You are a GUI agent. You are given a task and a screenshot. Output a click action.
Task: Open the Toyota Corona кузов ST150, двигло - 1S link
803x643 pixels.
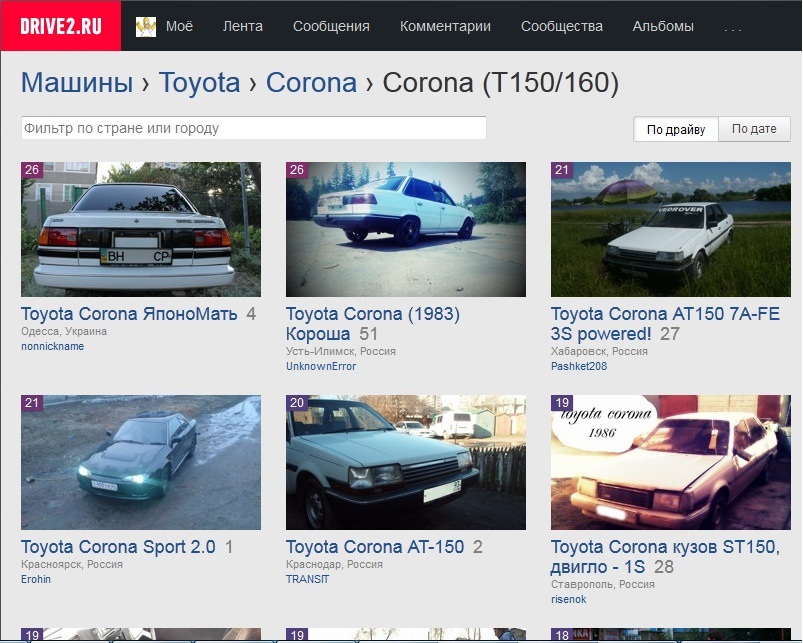tap(665, 556)
